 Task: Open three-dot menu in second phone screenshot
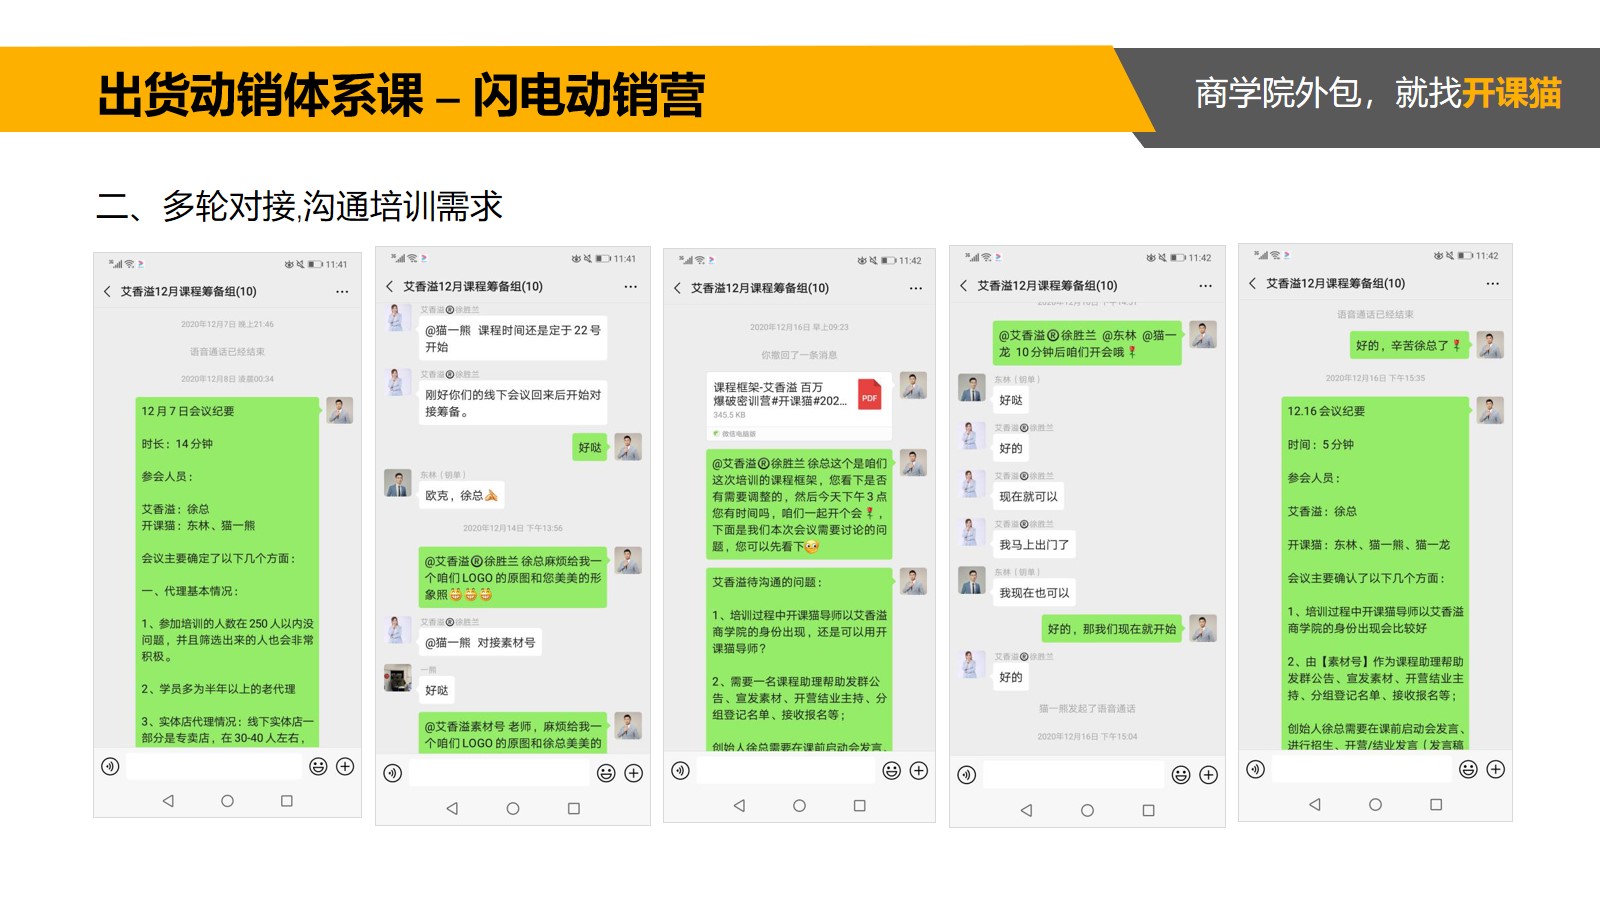click(x=631, y=287)
